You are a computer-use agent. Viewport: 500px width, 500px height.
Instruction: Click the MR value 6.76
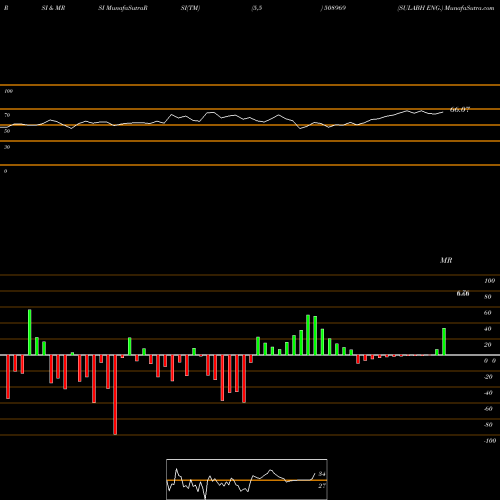click(x=463, y=293)
